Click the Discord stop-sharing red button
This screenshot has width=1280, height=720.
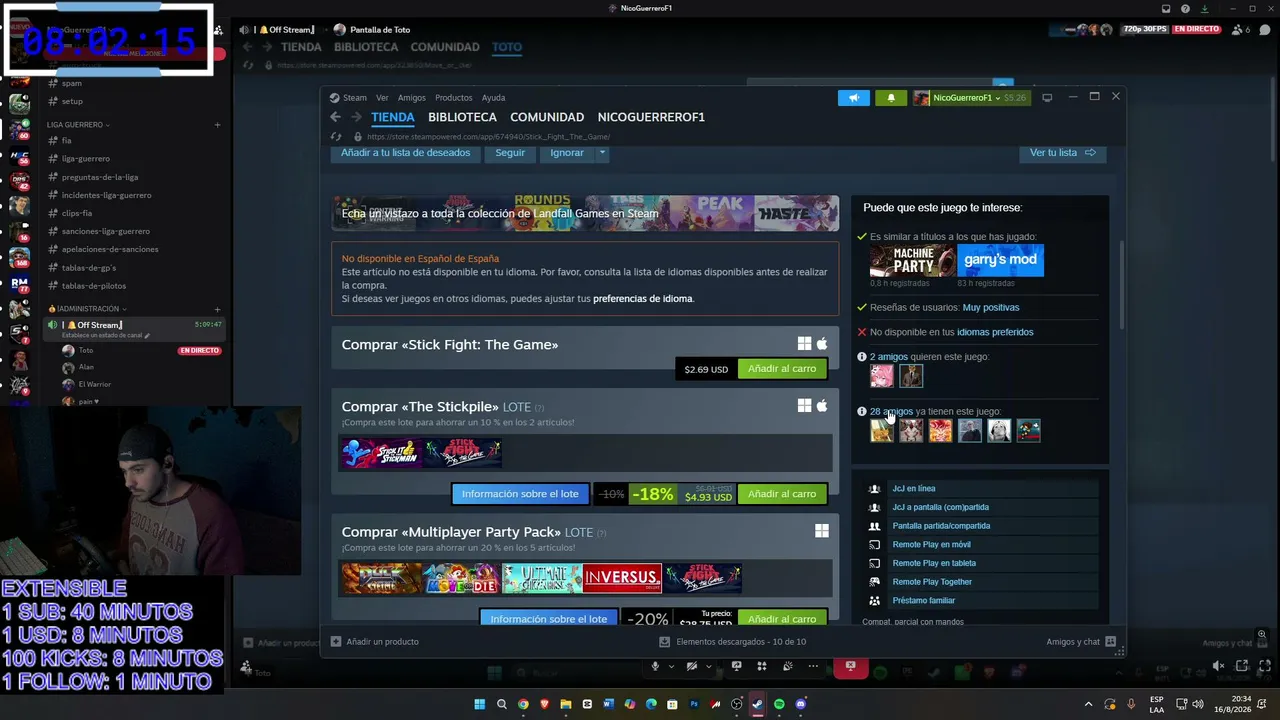pyautogui.click(x=850, y=666)
